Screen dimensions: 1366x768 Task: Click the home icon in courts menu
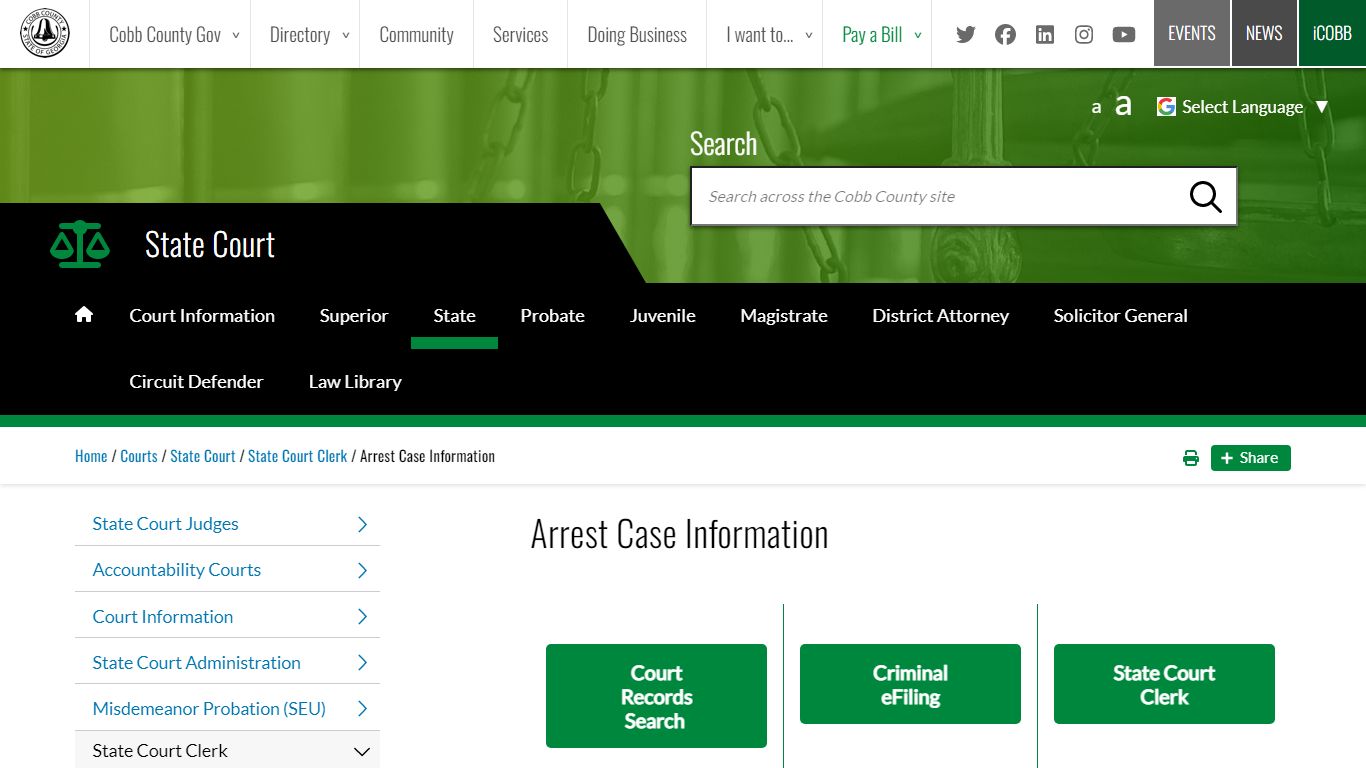coord(84,315)
